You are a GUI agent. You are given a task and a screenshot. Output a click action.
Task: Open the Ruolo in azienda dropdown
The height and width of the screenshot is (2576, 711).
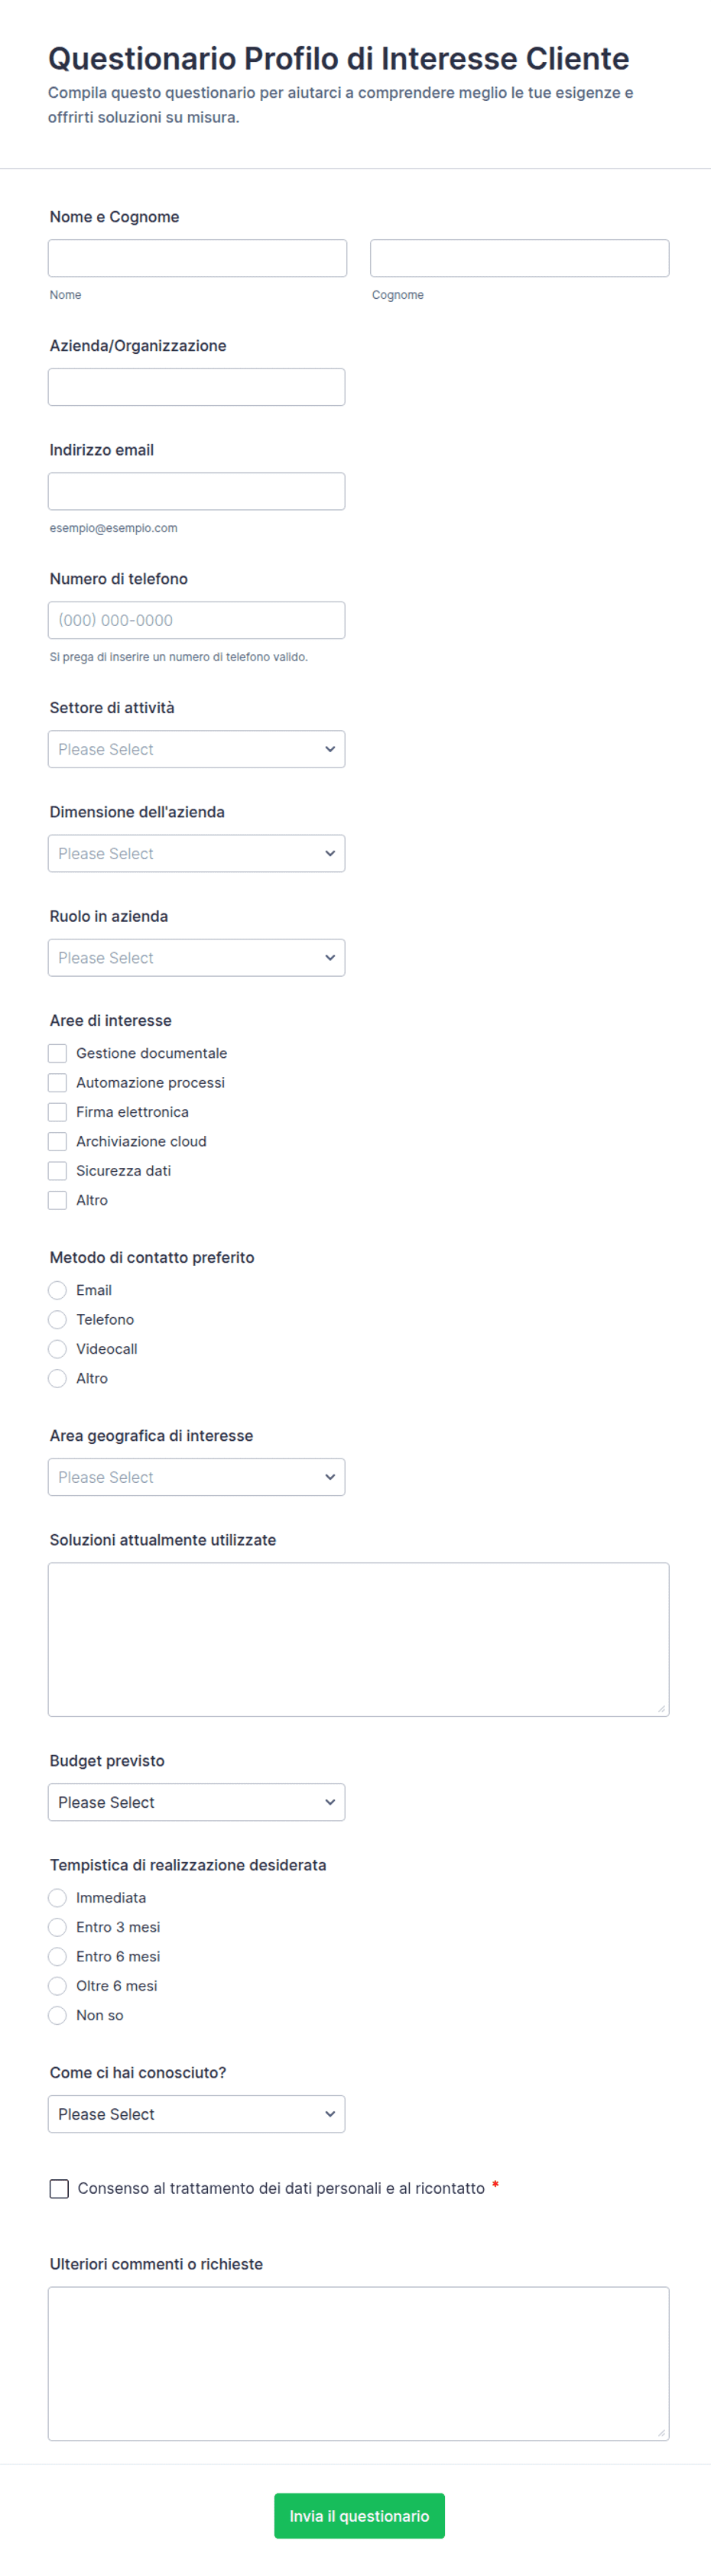pos(196,957)
